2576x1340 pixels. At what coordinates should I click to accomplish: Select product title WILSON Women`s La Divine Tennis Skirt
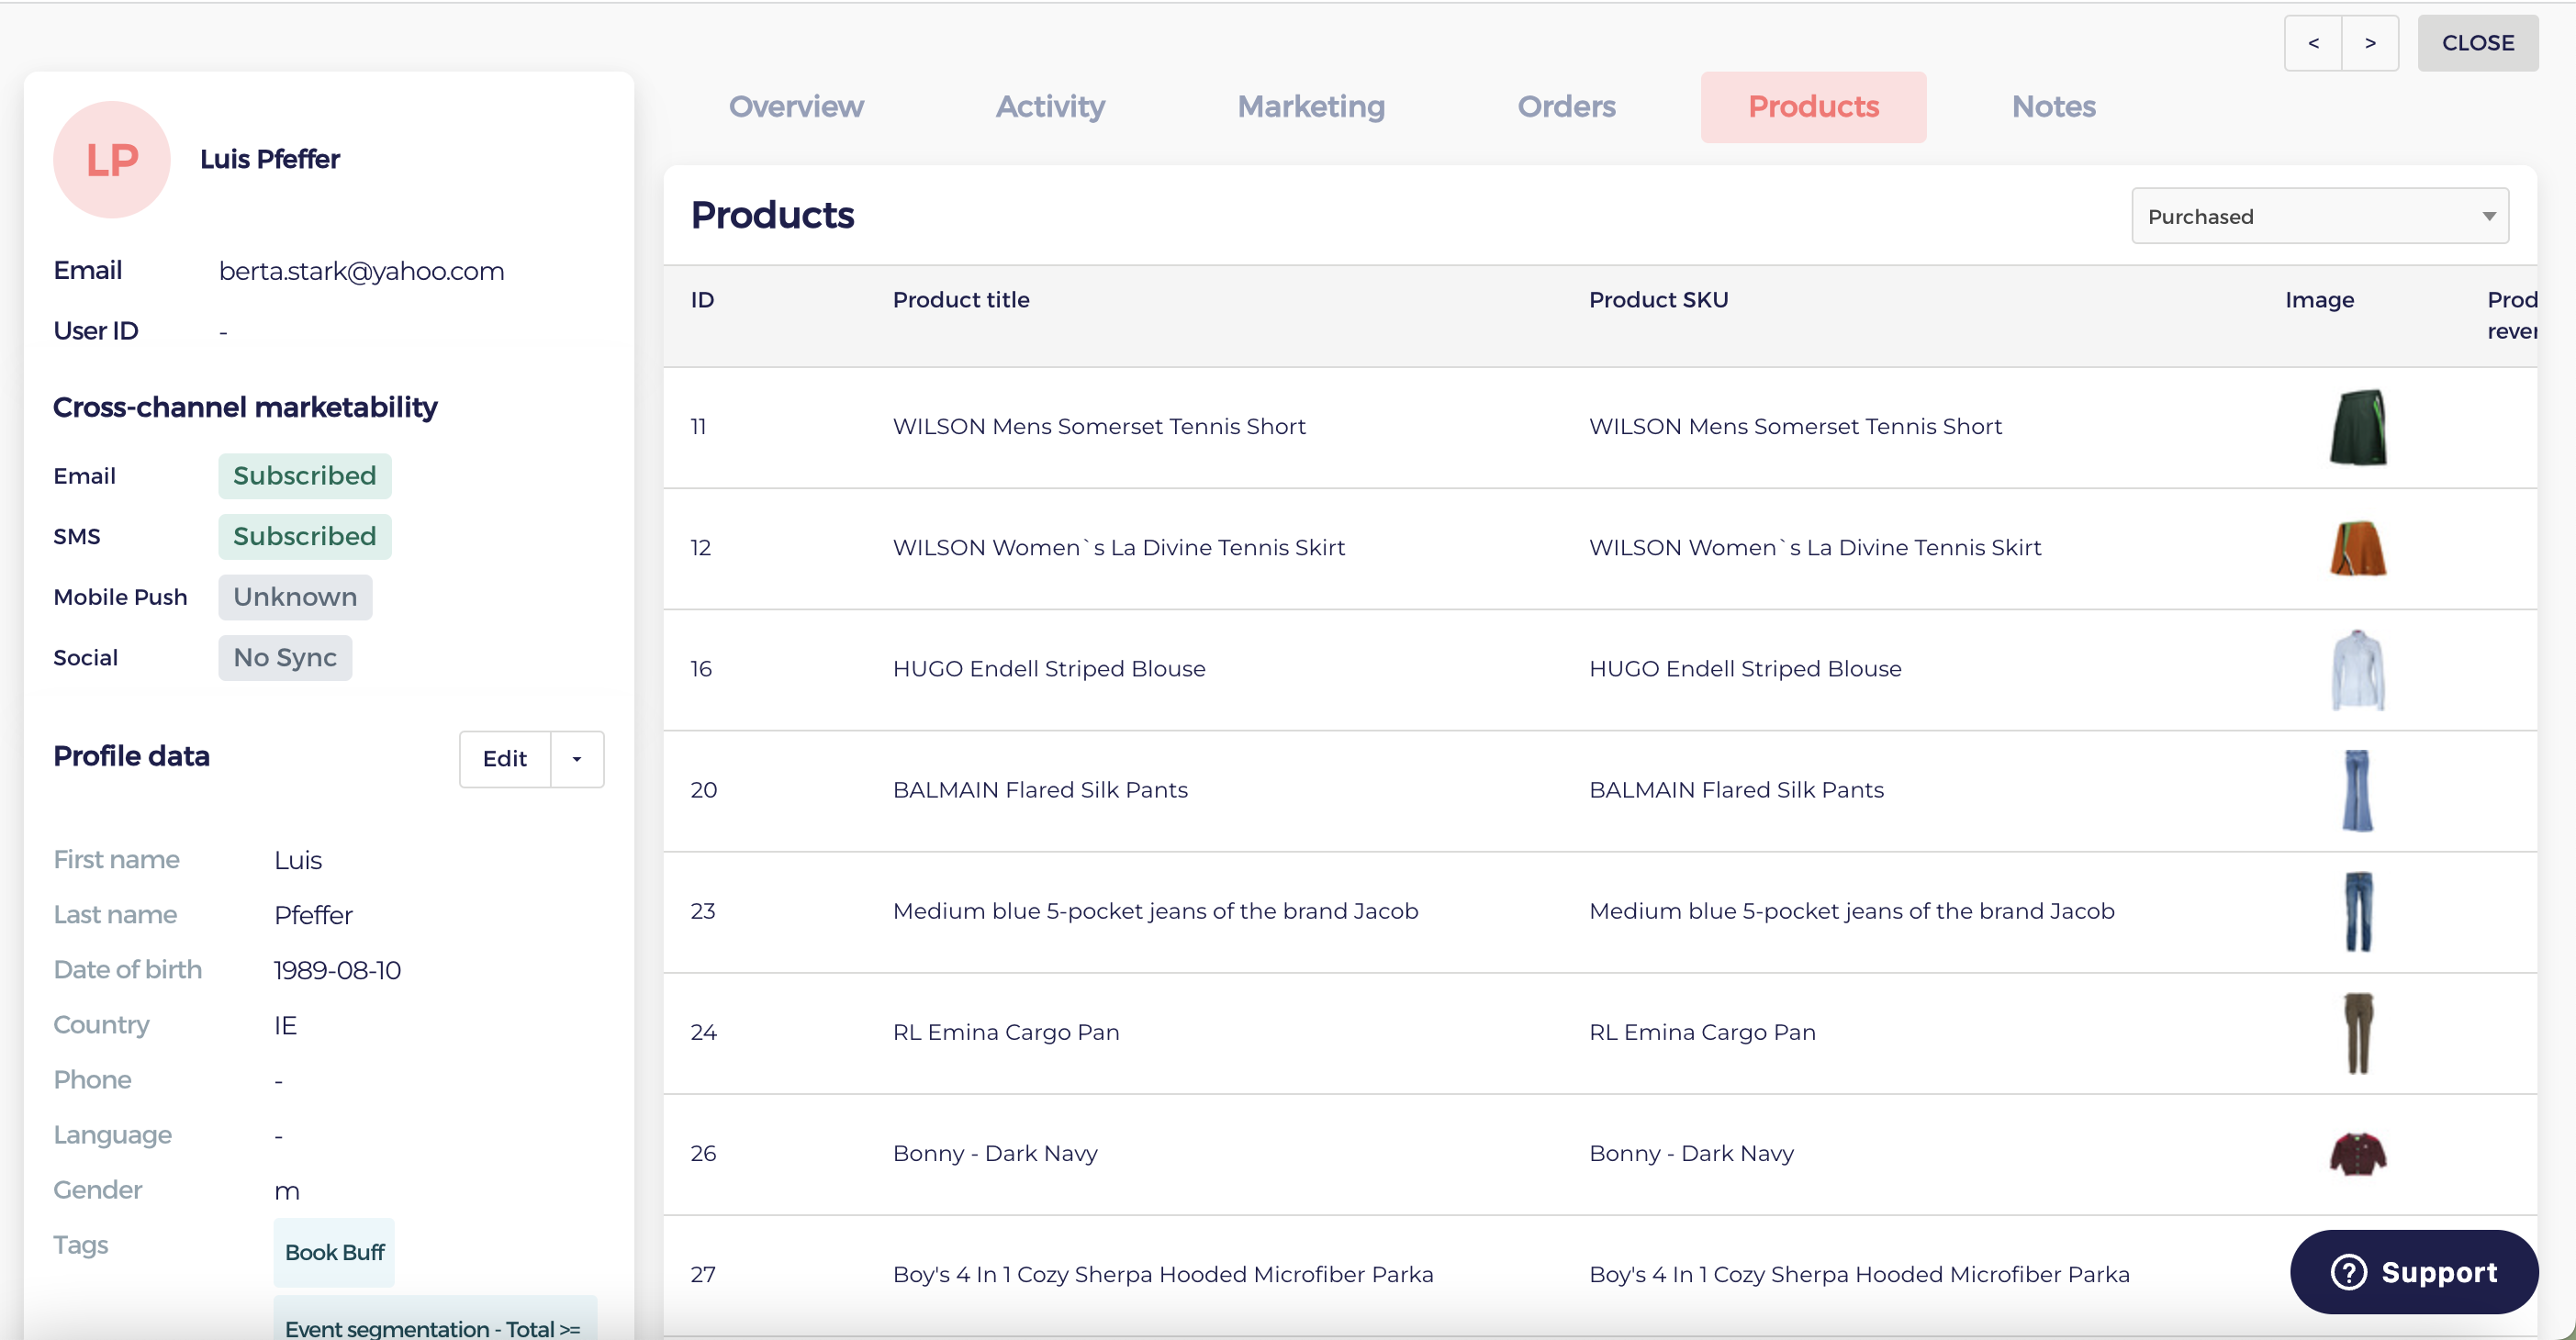[1118, 548]
